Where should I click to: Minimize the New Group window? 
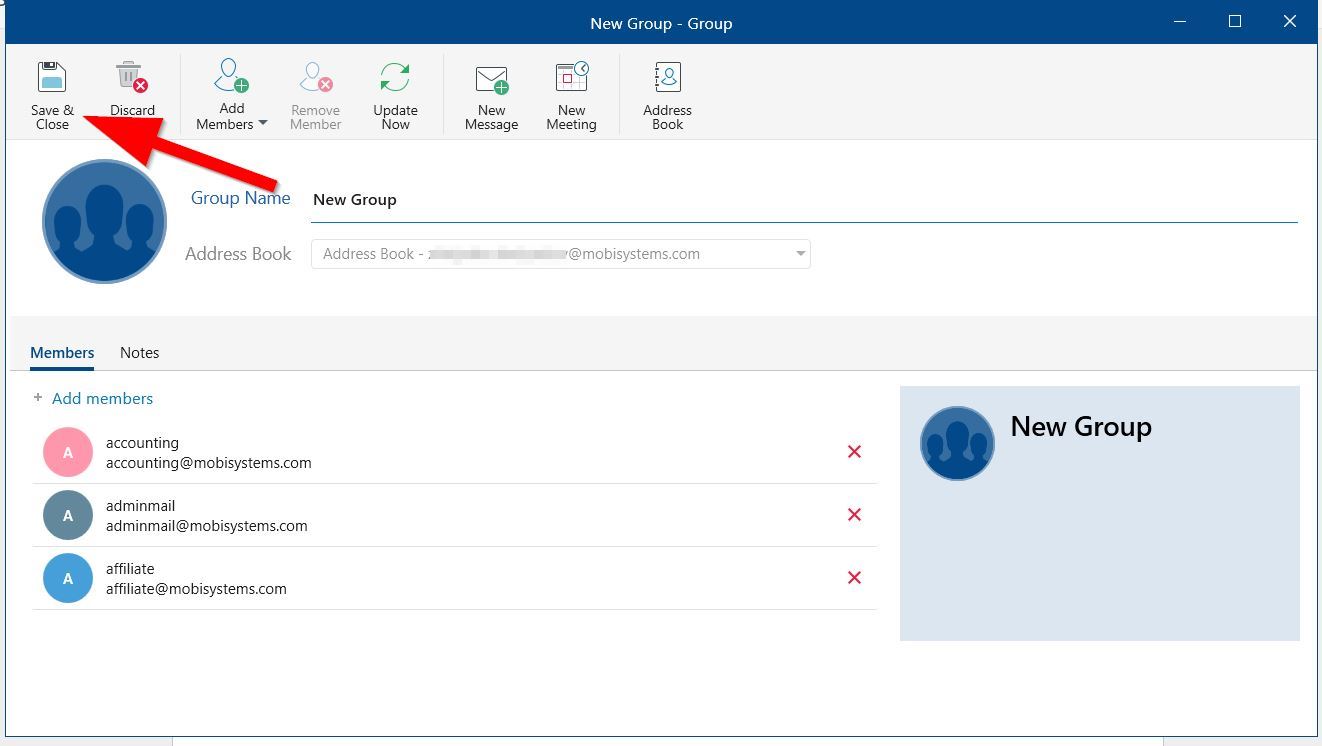1180,22
